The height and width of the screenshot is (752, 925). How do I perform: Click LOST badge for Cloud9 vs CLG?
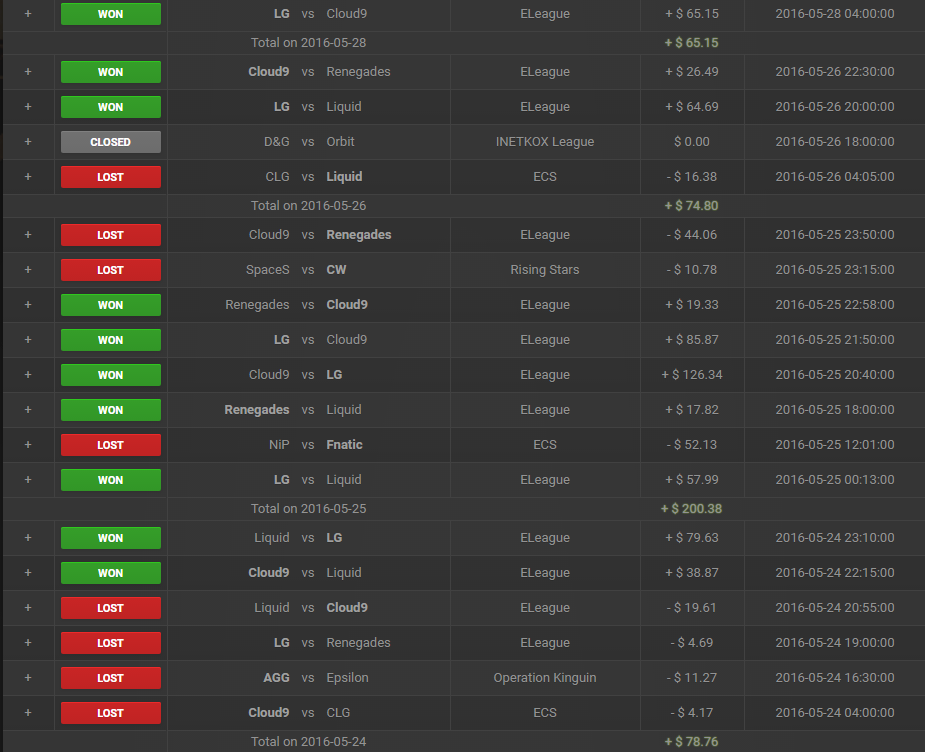(111, 712)
